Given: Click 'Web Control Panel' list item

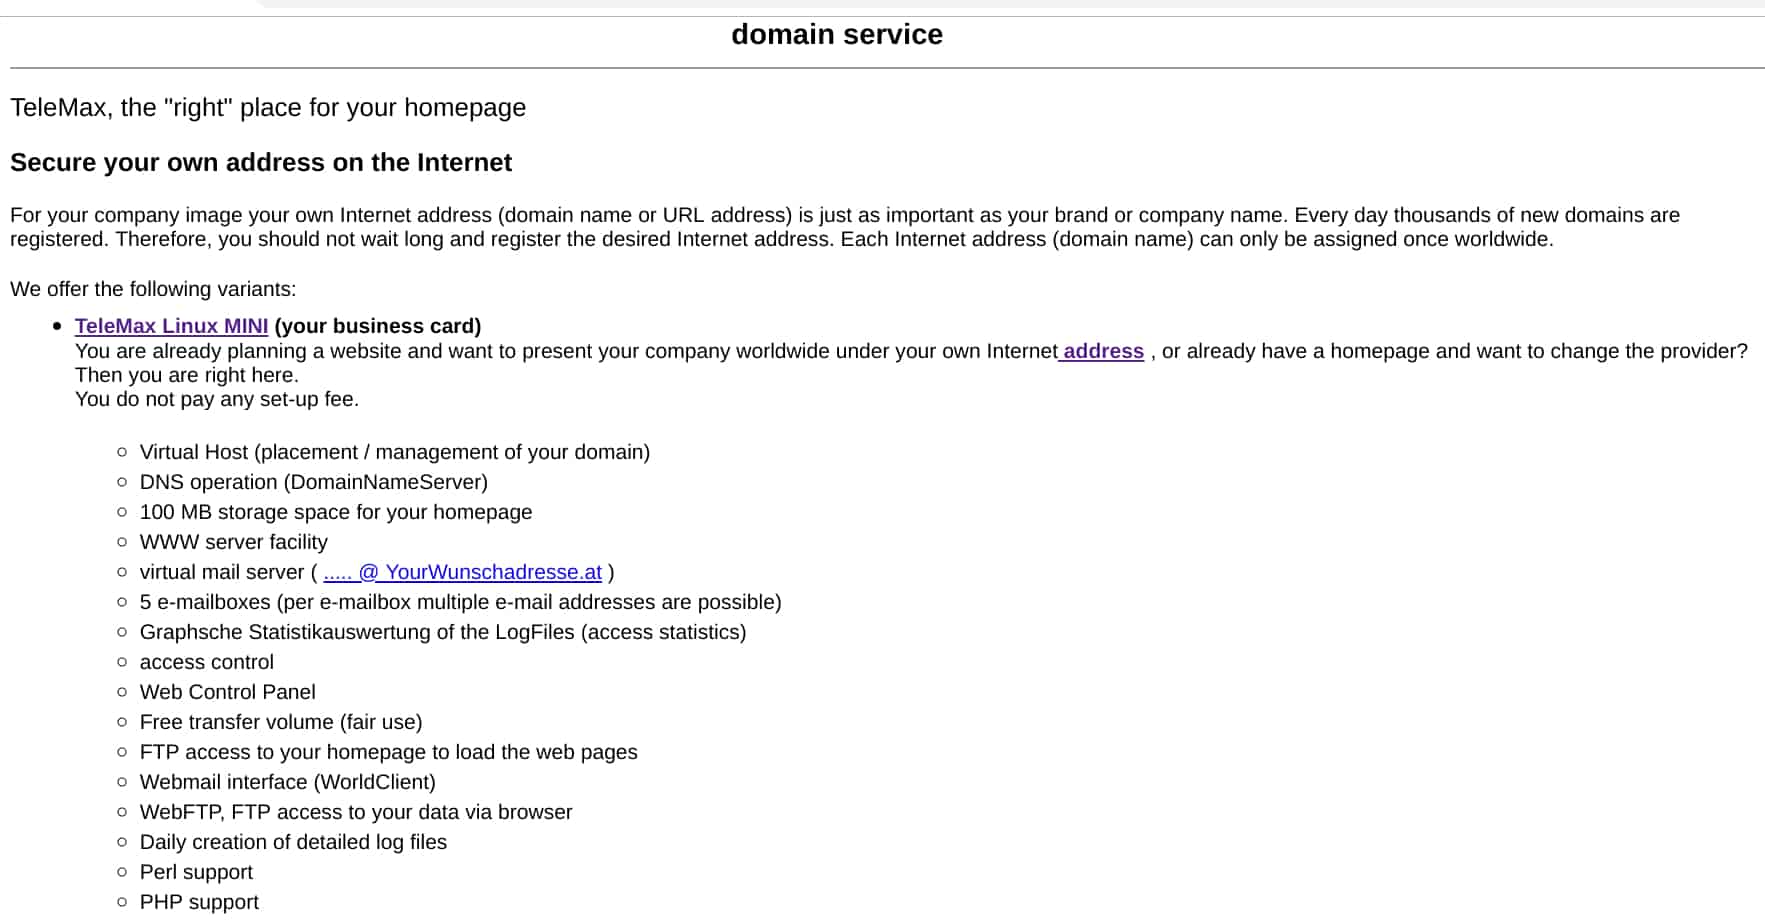Looking at the screenshot, I should coord(228,692).
